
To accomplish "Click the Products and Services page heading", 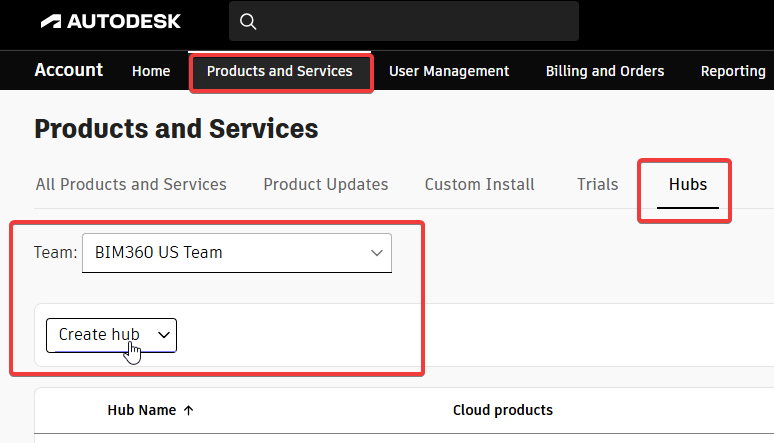I will click(176, 129).
